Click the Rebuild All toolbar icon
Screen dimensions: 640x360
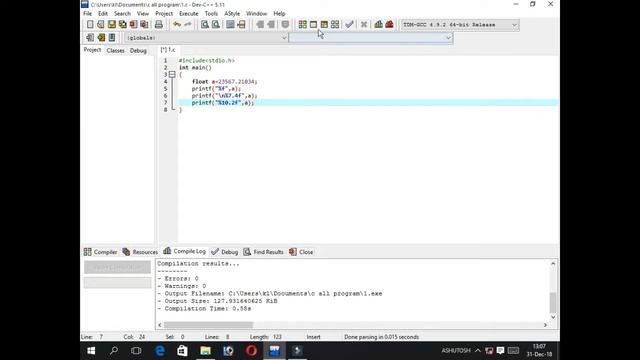coord(335,24)
